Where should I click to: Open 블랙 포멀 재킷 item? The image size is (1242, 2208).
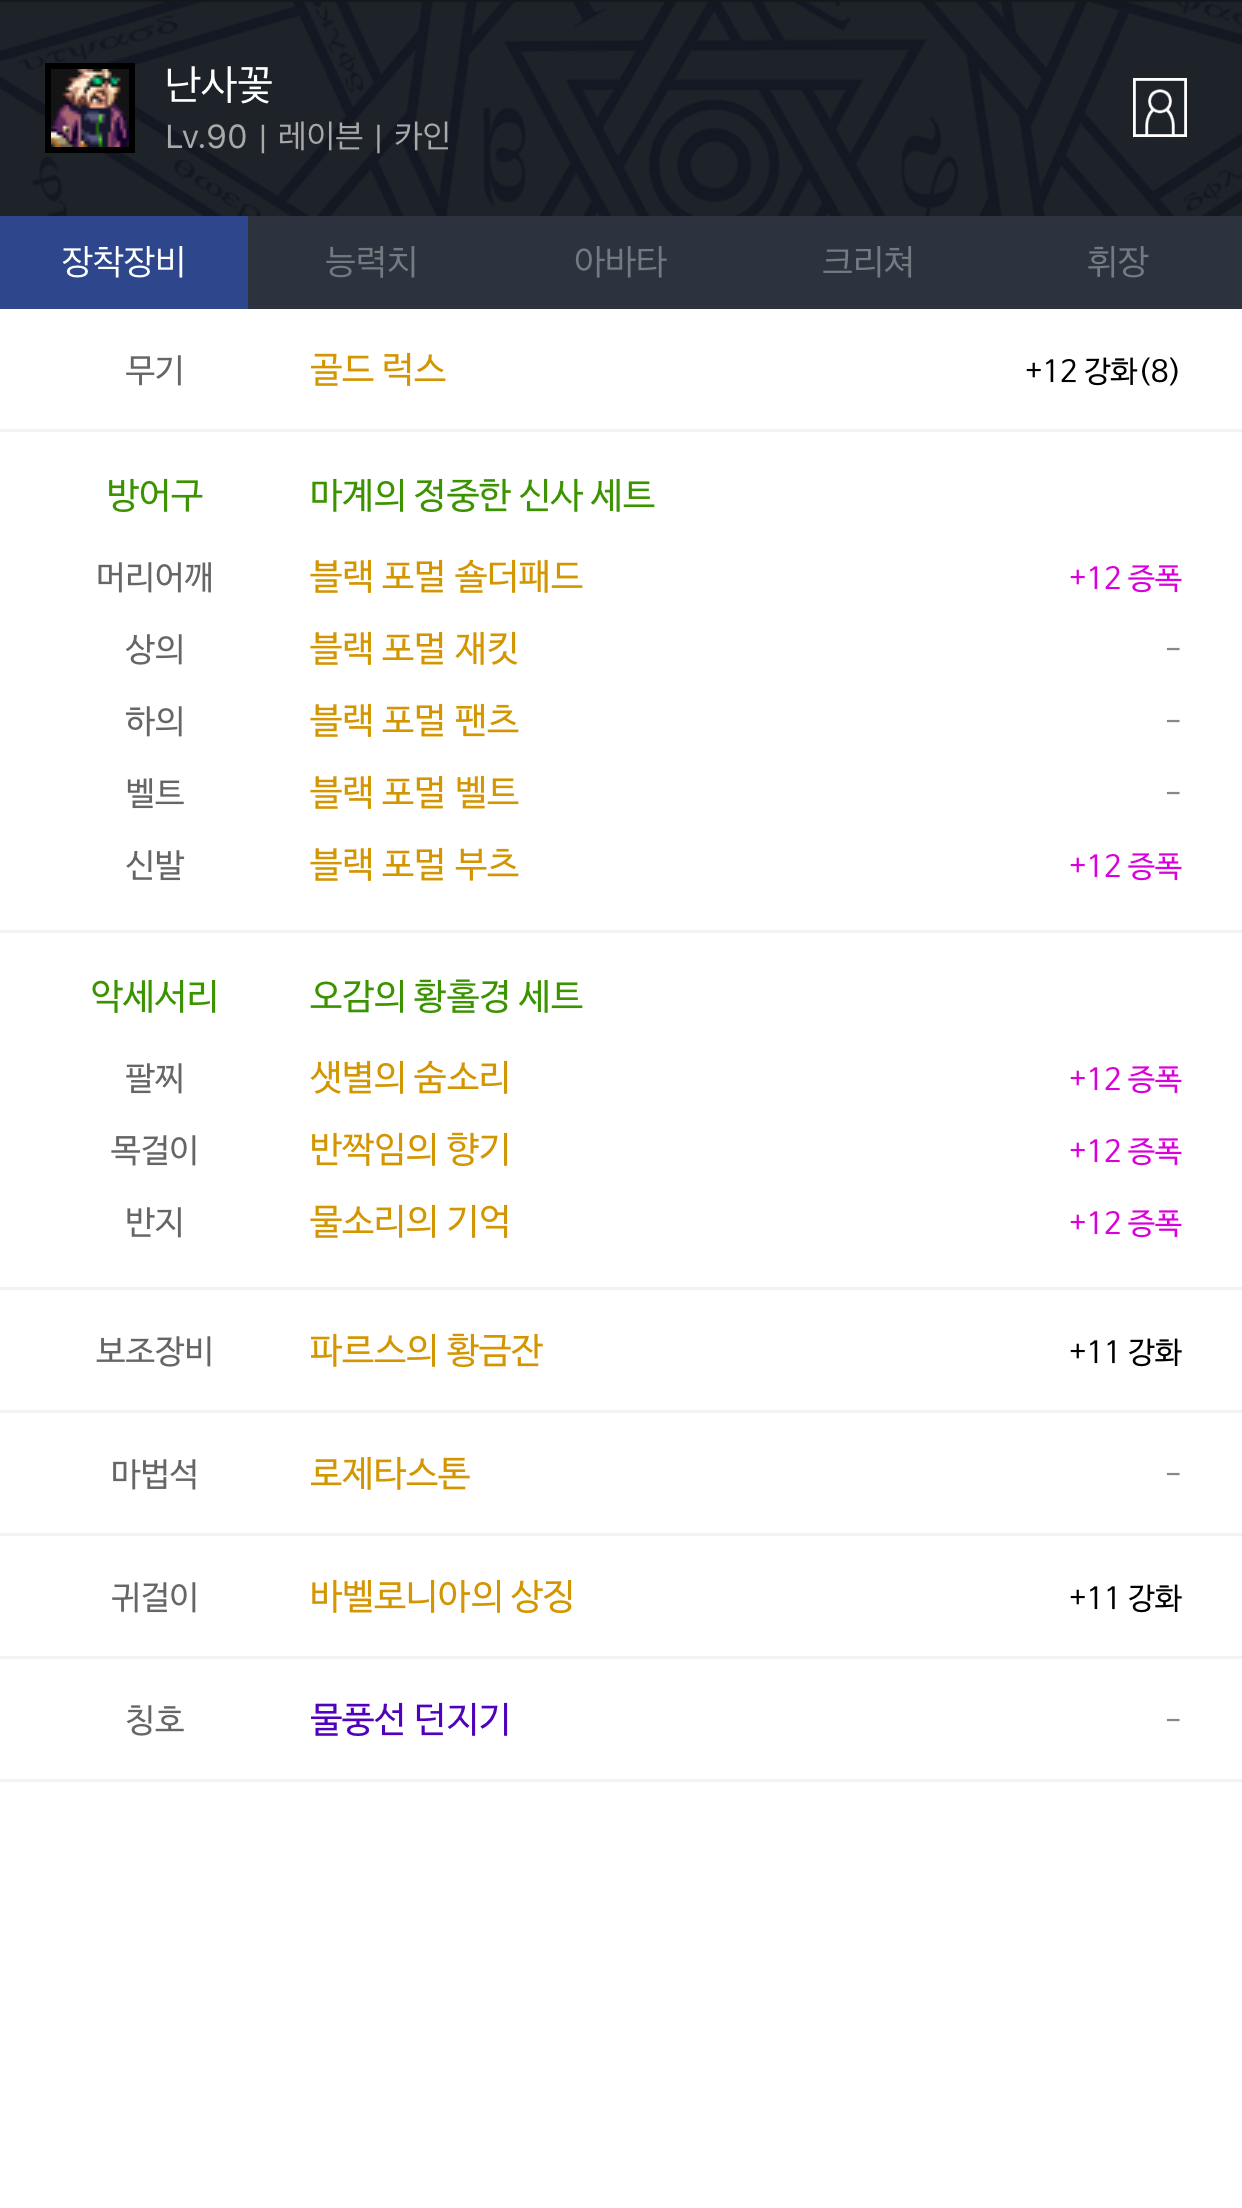tap(414, 649)
